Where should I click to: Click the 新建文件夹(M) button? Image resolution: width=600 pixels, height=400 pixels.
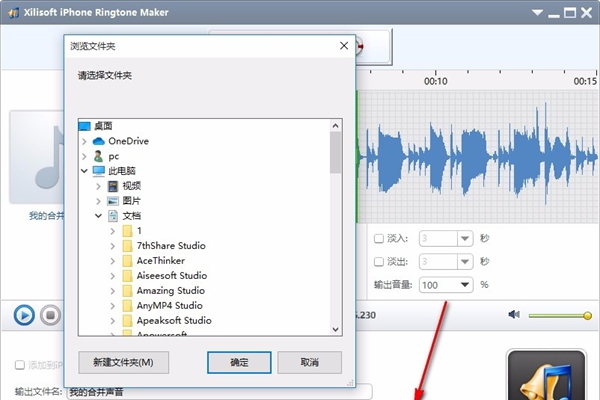pos(123,362)
